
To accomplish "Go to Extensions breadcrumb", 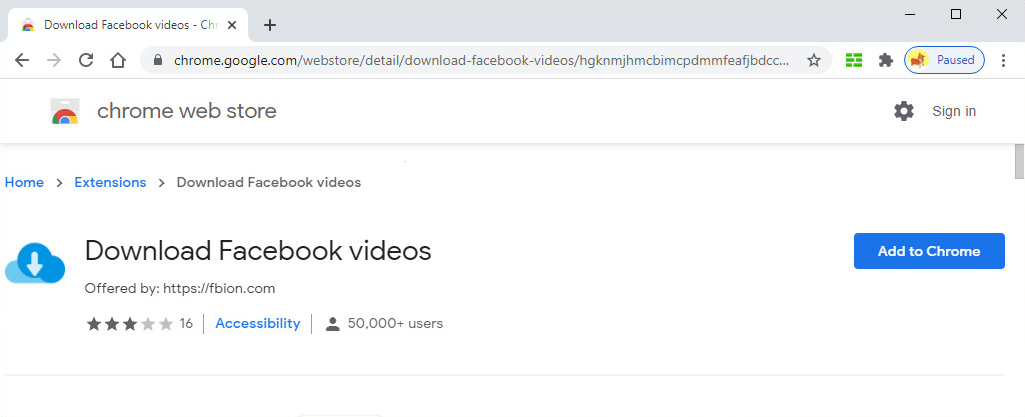I will click(110, 182).
